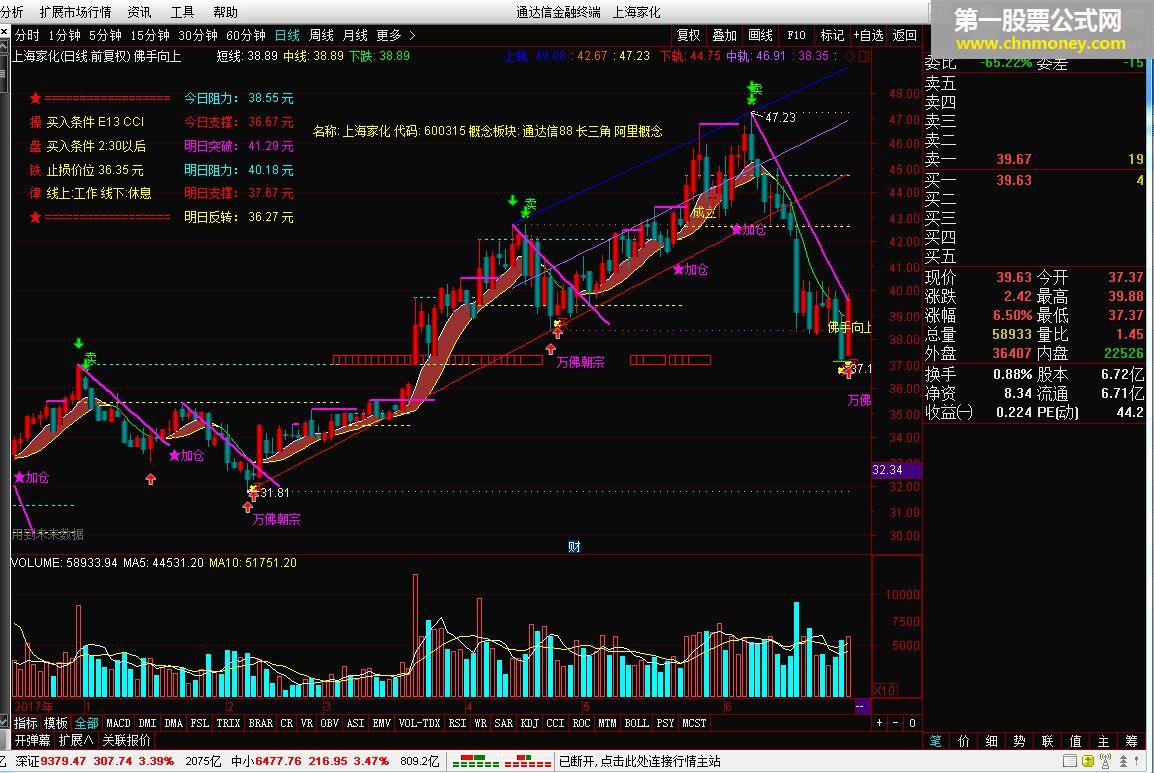
Task: Select the 指标 tab at bottom
Action: pos(26,723)
